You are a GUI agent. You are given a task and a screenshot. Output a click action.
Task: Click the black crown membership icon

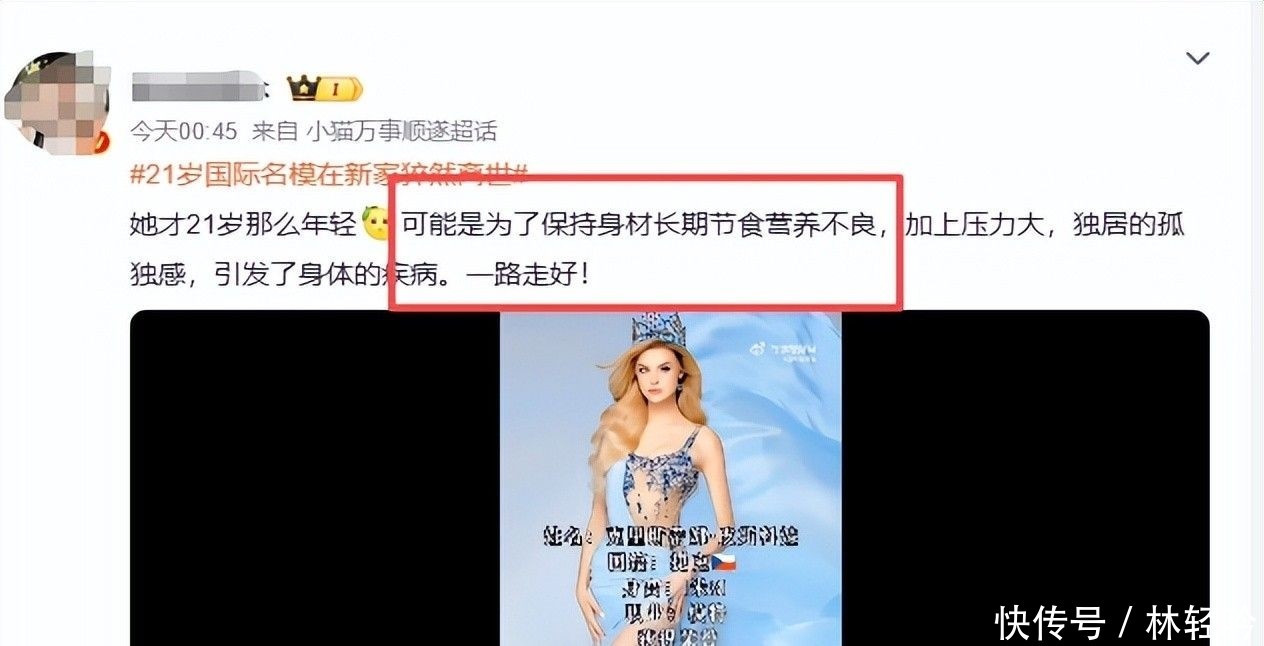coord(303,89)
